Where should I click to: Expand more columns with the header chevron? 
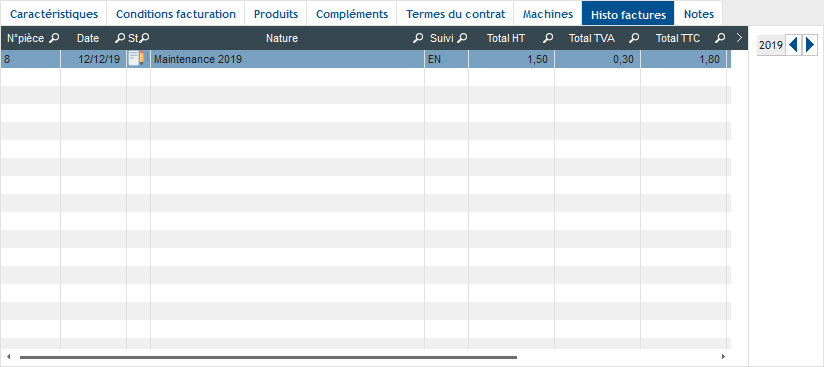click(739, 38)
